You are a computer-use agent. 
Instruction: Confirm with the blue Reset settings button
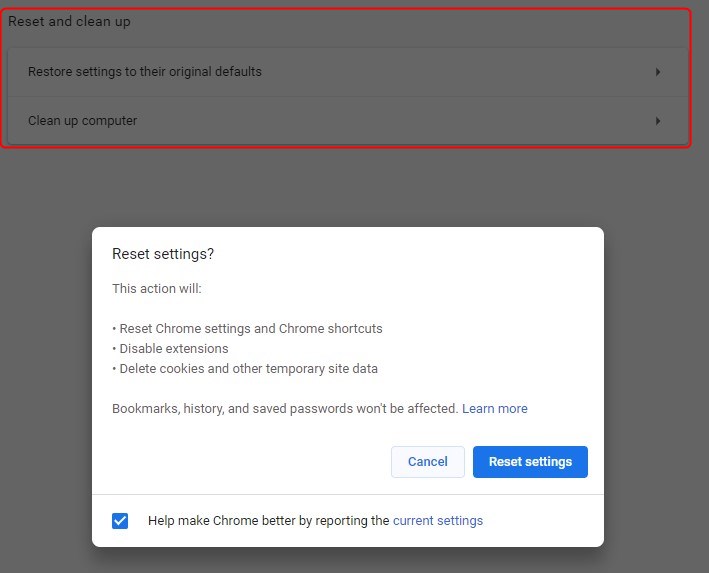[530, 462]
